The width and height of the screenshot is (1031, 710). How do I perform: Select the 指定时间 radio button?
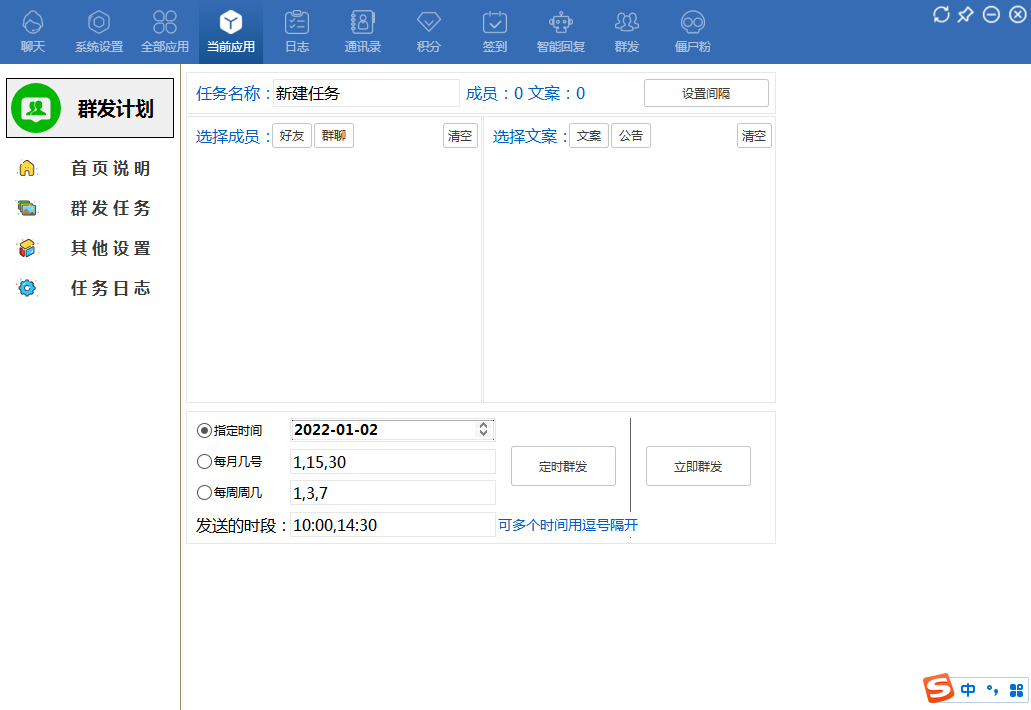point(205,430)
